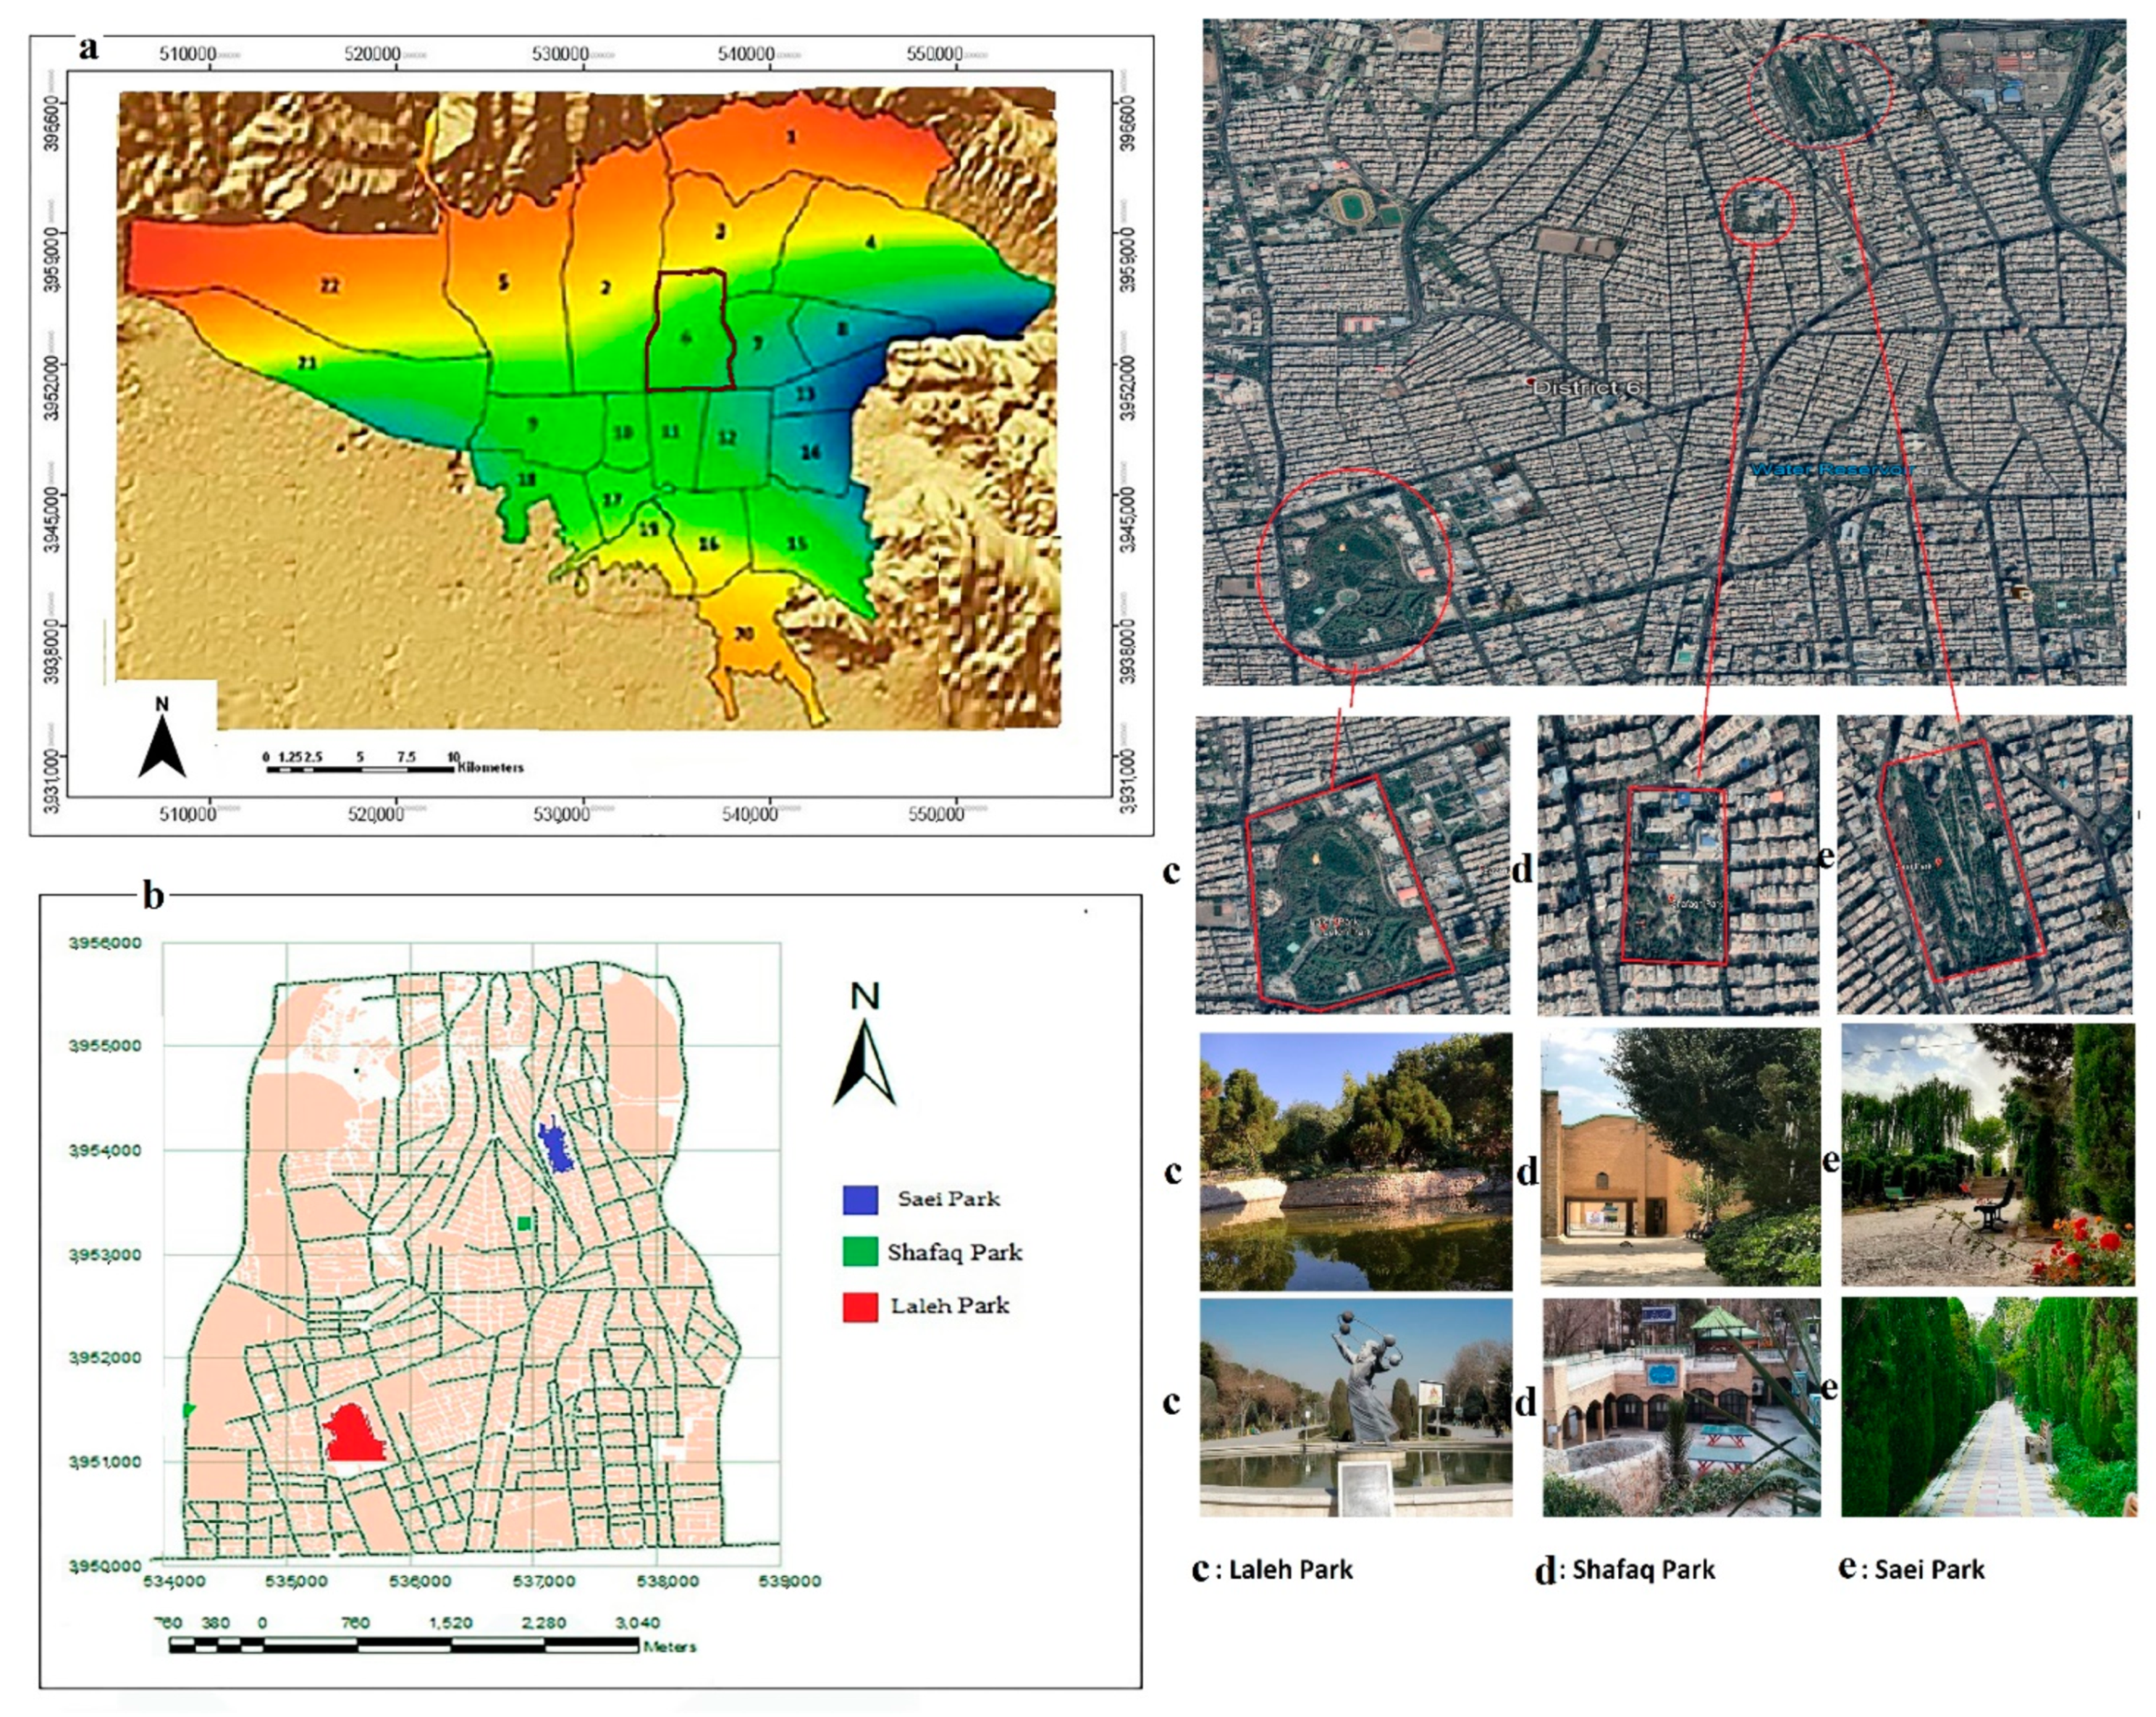
Task: Click the blue Saei Park legend swatch
Action: tap(860, 1199)
